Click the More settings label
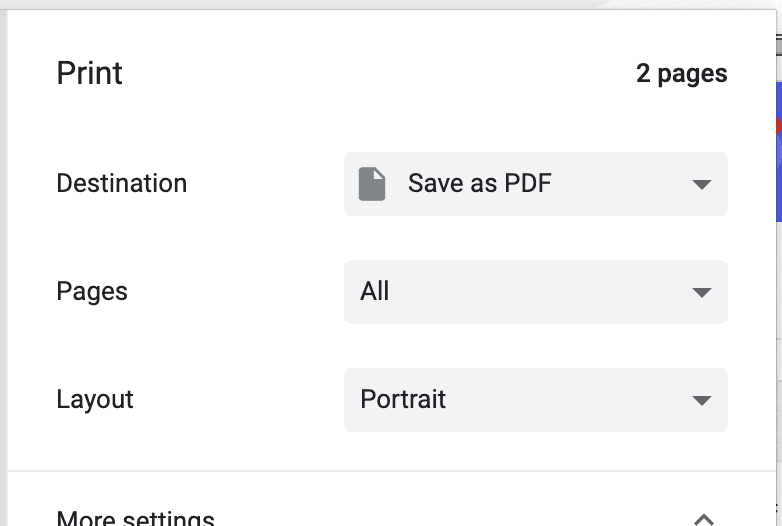 (135, 519)
